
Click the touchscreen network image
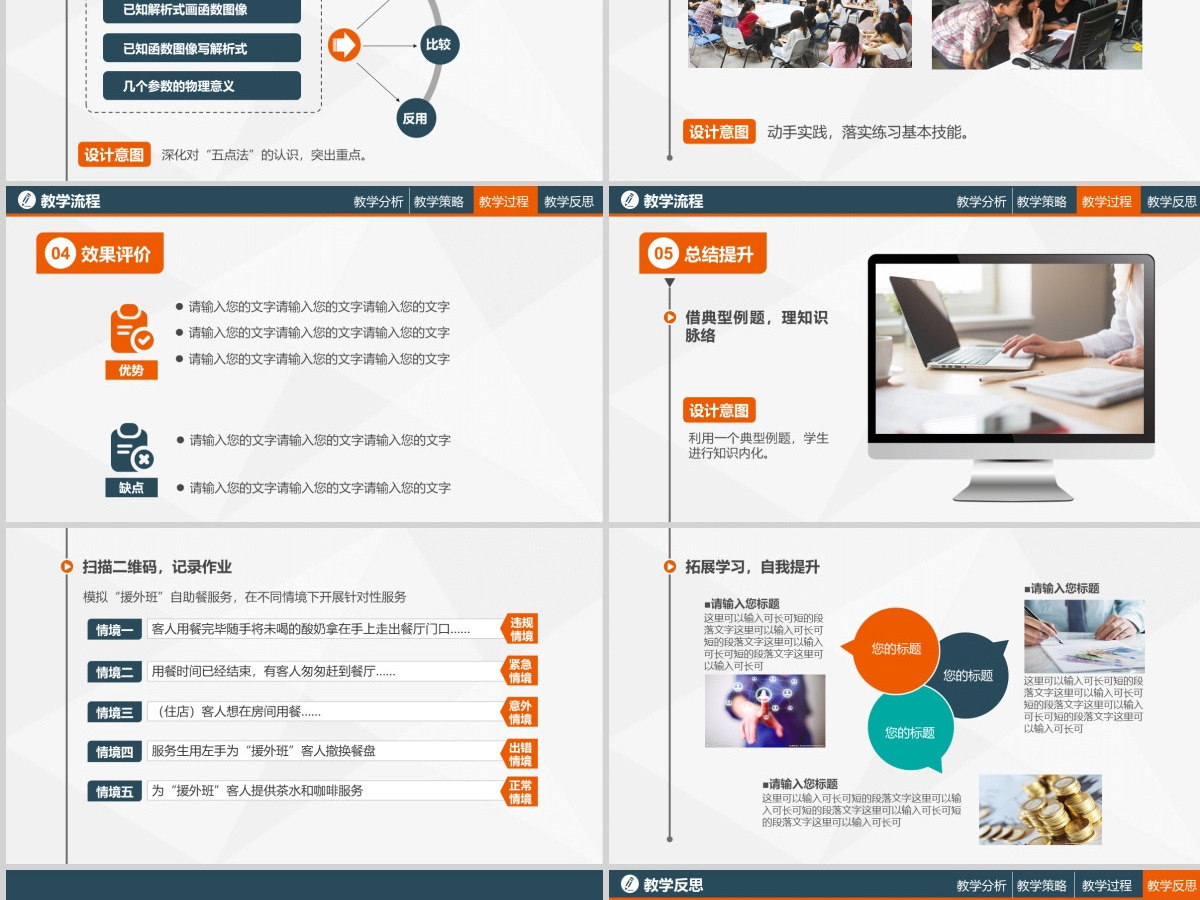click(x=765, y=711)
